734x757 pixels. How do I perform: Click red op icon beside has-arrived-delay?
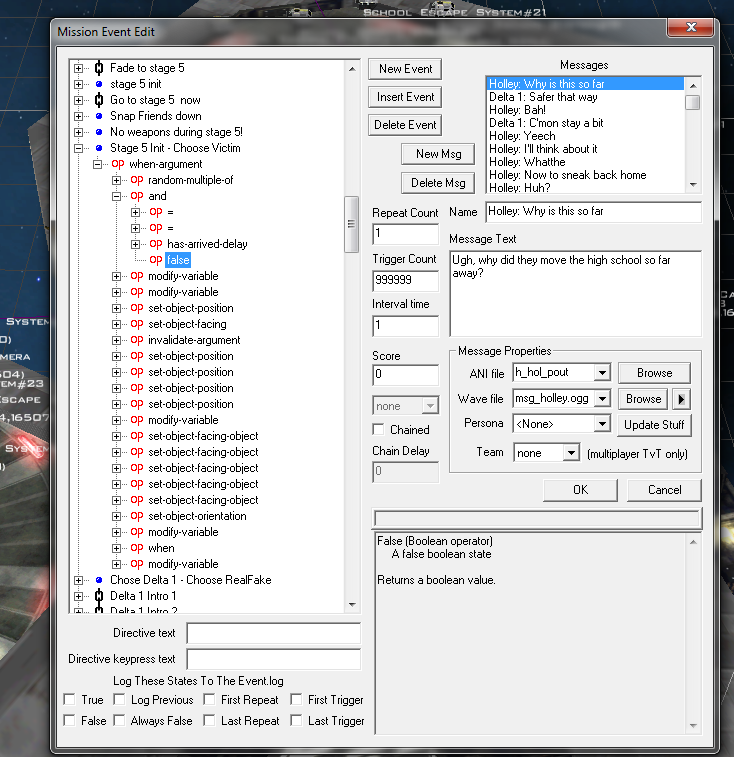(155, 244)
